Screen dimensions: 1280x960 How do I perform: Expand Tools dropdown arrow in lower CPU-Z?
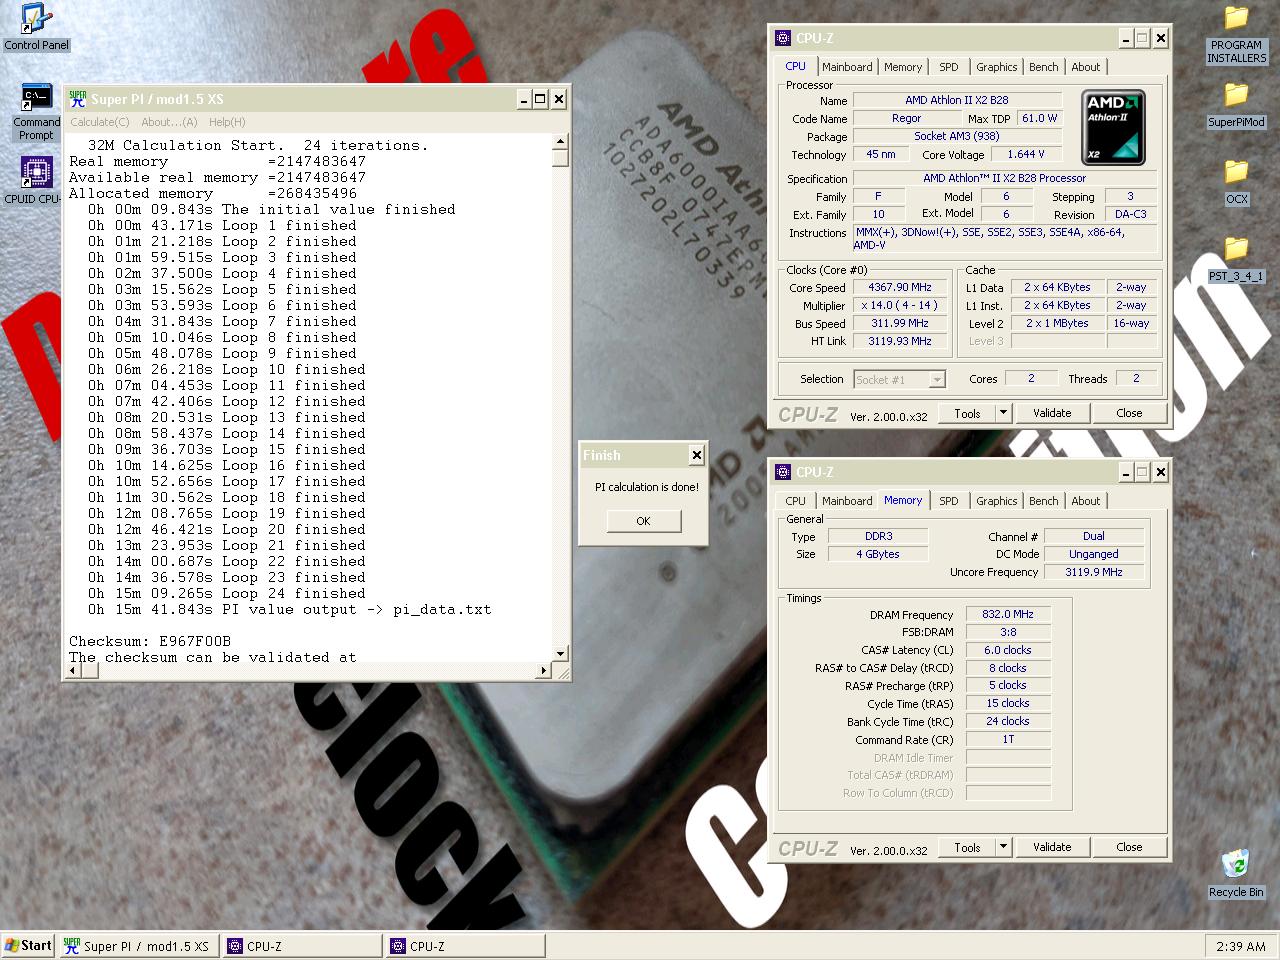[x=1004, y=847]
